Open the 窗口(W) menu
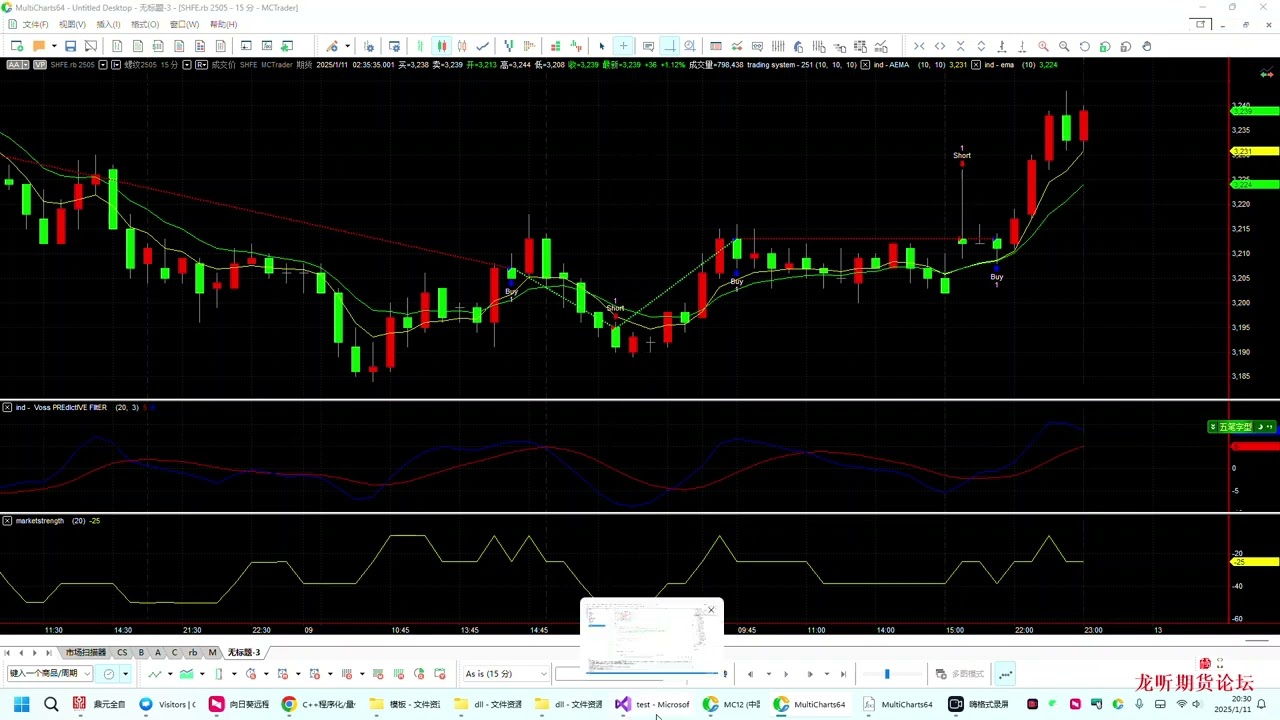This screenshot has width=1280, height=720. 184,24
